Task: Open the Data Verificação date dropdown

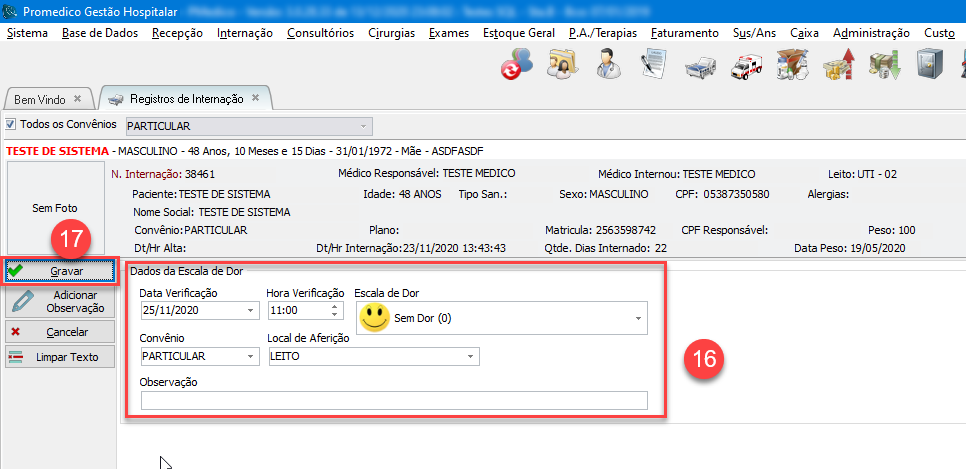Action: coord(249,311)
